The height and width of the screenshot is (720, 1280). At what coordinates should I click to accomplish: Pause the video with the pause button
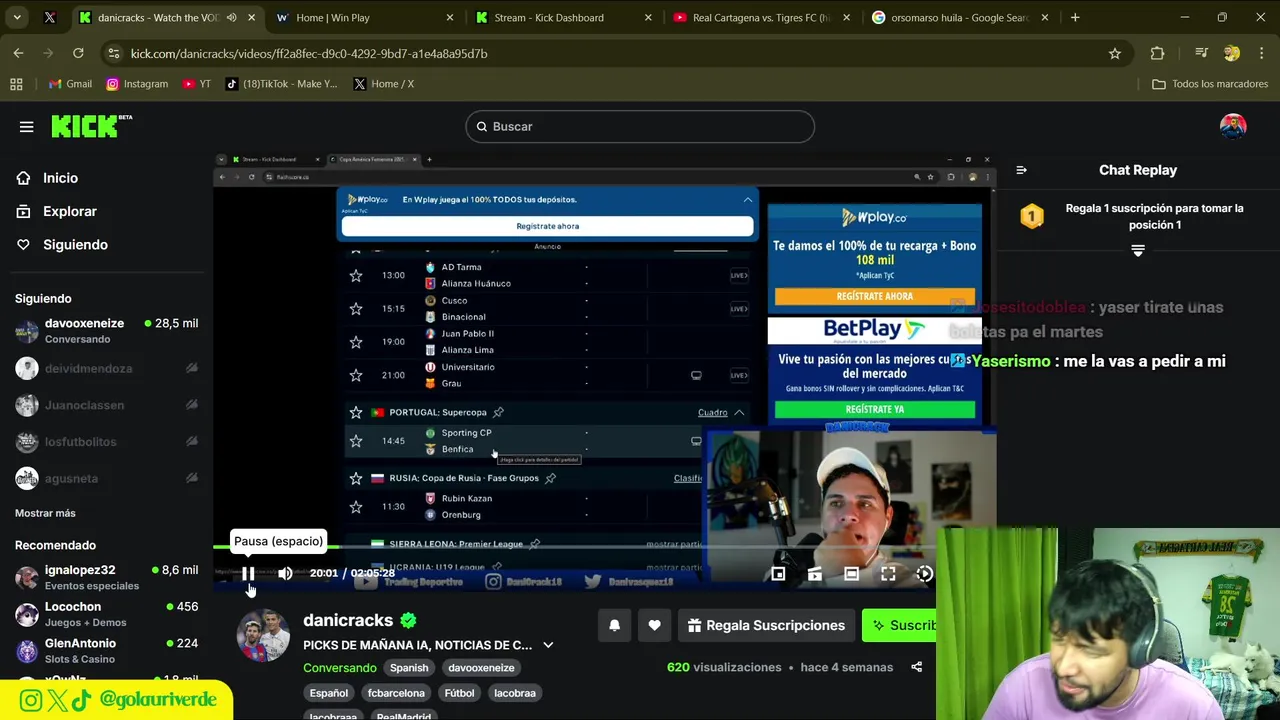coord(248,573)
